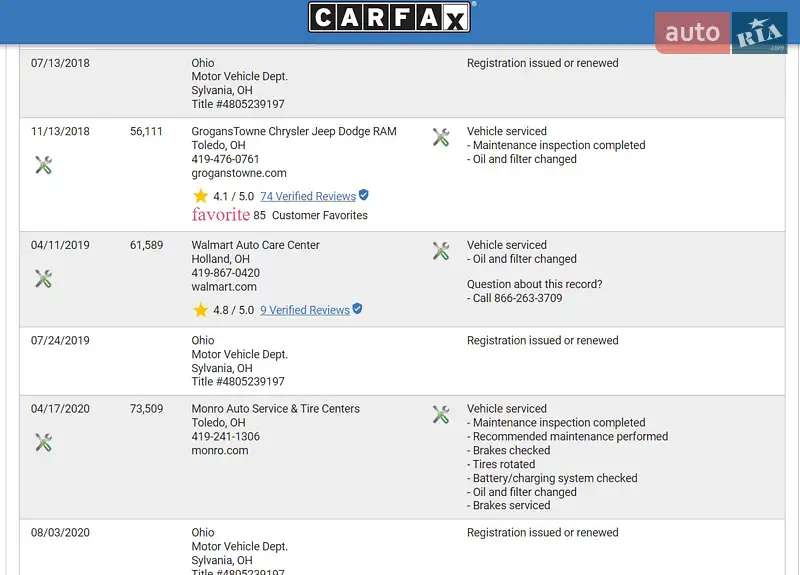
Task: Click the wrench icon beside Monro's Vehicle serviced
Action: [441, 415]
